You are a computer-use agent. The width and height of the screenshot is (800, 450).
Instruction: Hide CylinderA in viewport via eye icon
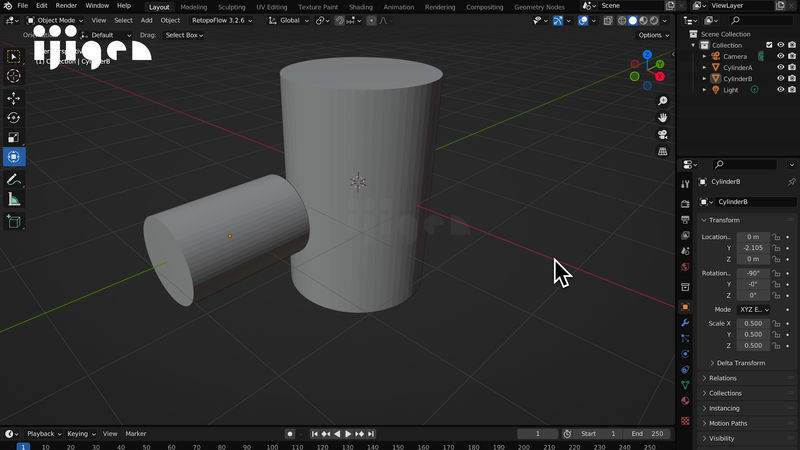(x=781, y=67)
